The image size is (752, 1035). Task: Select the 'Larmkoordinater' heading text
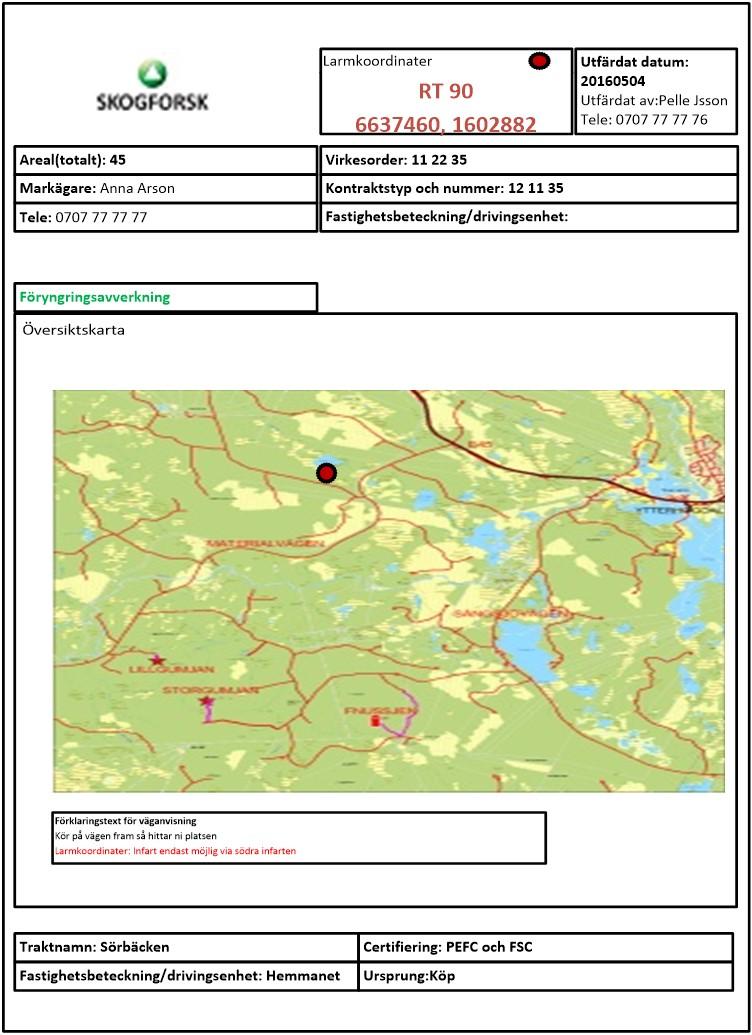378,61
